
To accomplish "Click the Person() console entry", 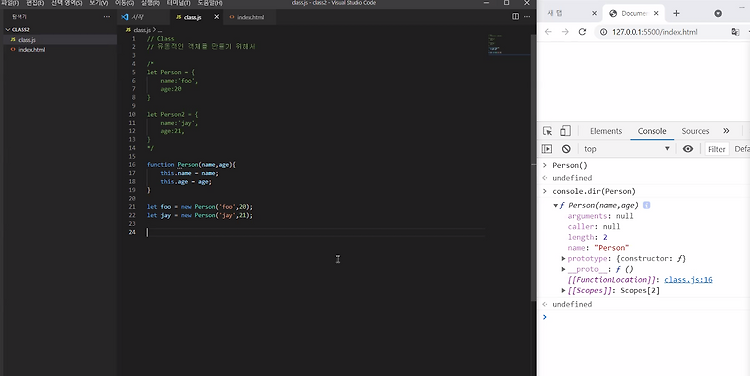I will [570, 166].
